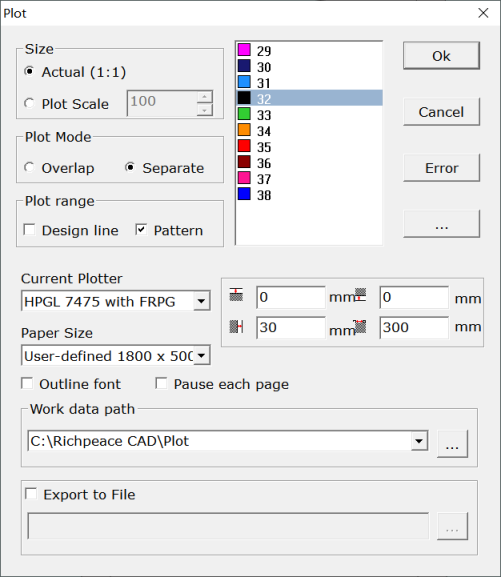The height and width of the screenshot is (577, 501).
Task: Tick the Export to File checkbox
Action: (31, 493)
